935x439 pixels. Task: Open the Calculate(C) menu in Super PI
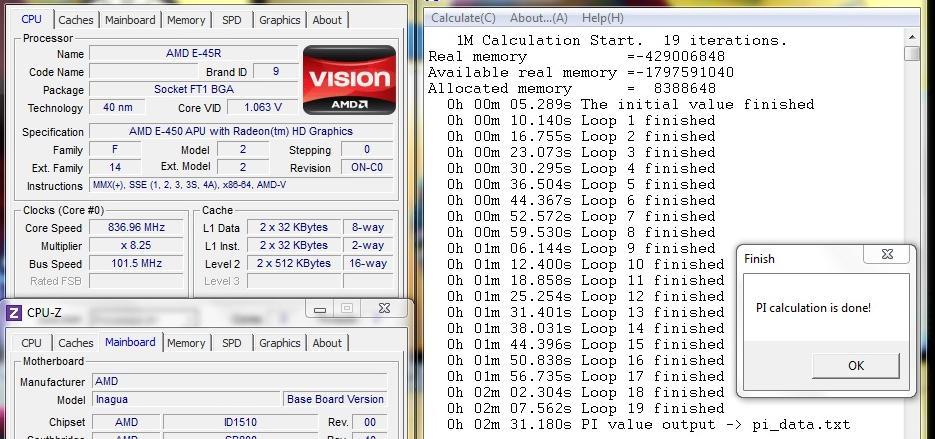pyautogui.click(x=463, y=18)
